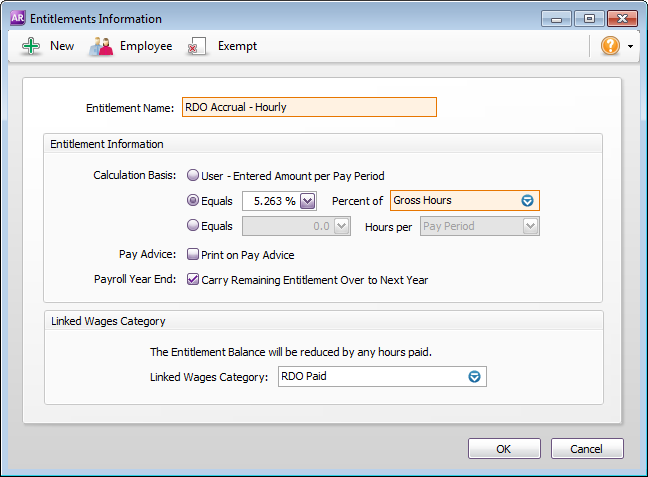Click the 'Entitlement Name:' label
Image resolution: width=648 pixels, height=477 pixels.
(130, 108)
